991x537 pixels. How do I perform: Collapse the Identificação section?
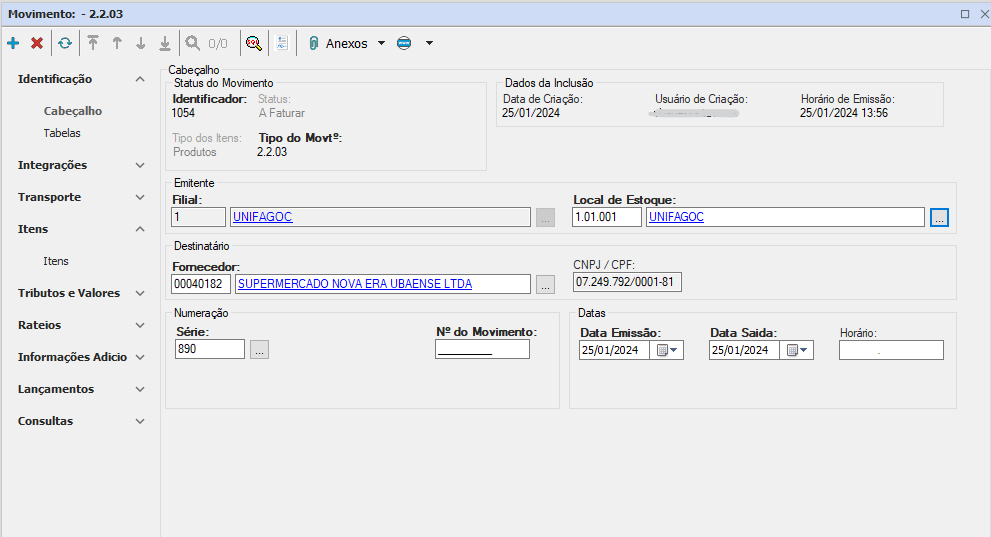tap(140, 79)
